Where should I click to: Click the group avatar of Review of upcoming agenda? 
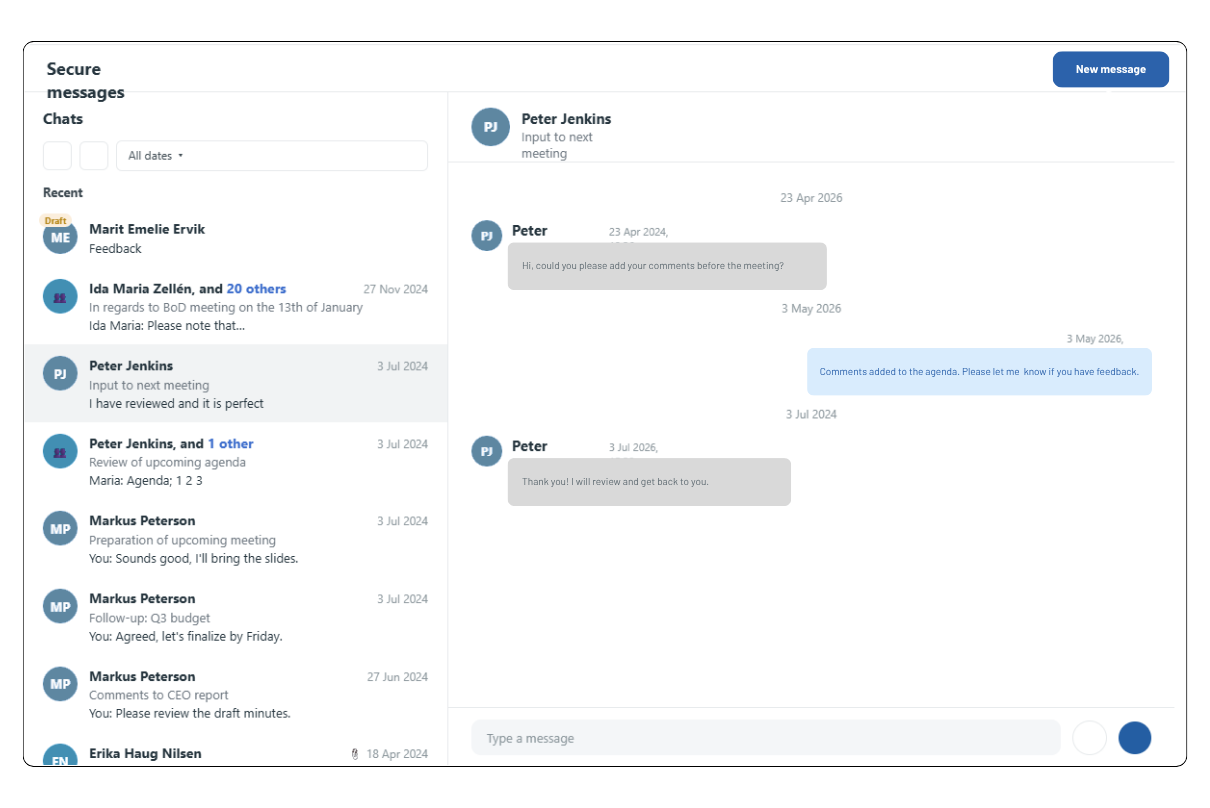point(60,452)
